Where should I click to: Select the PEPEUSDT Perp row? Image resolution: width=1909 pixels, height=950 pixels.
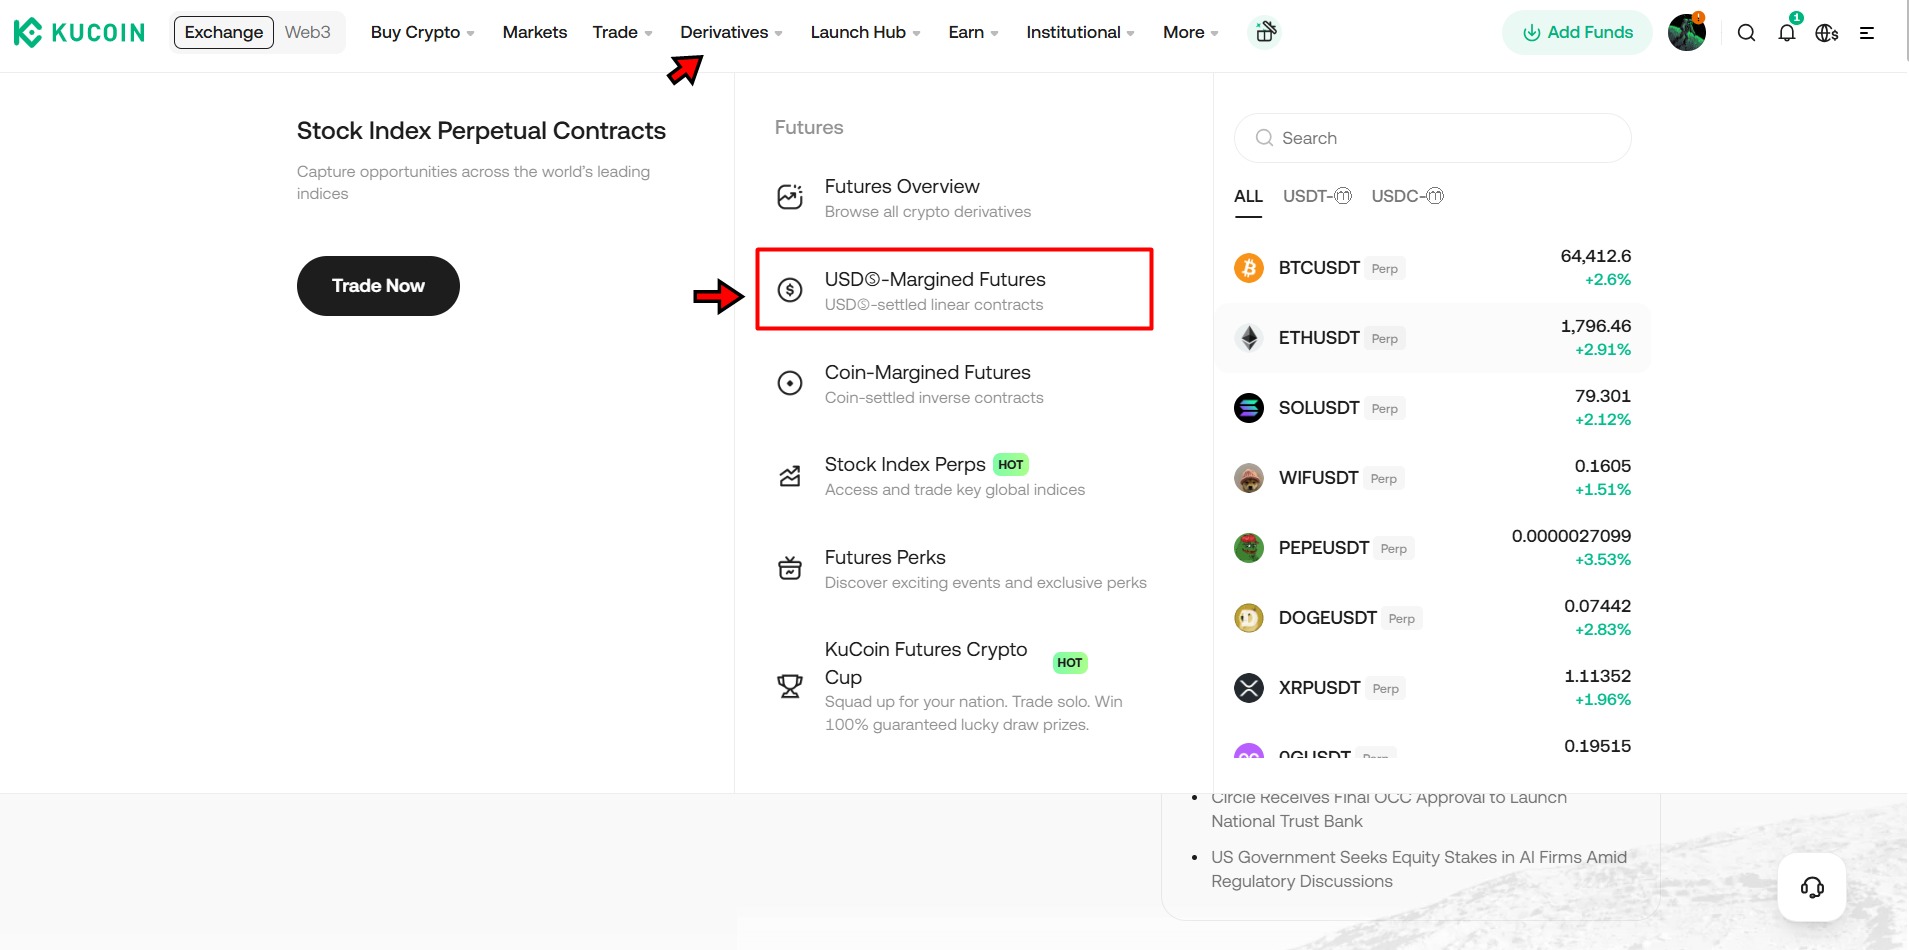(x=1432, y=548)
